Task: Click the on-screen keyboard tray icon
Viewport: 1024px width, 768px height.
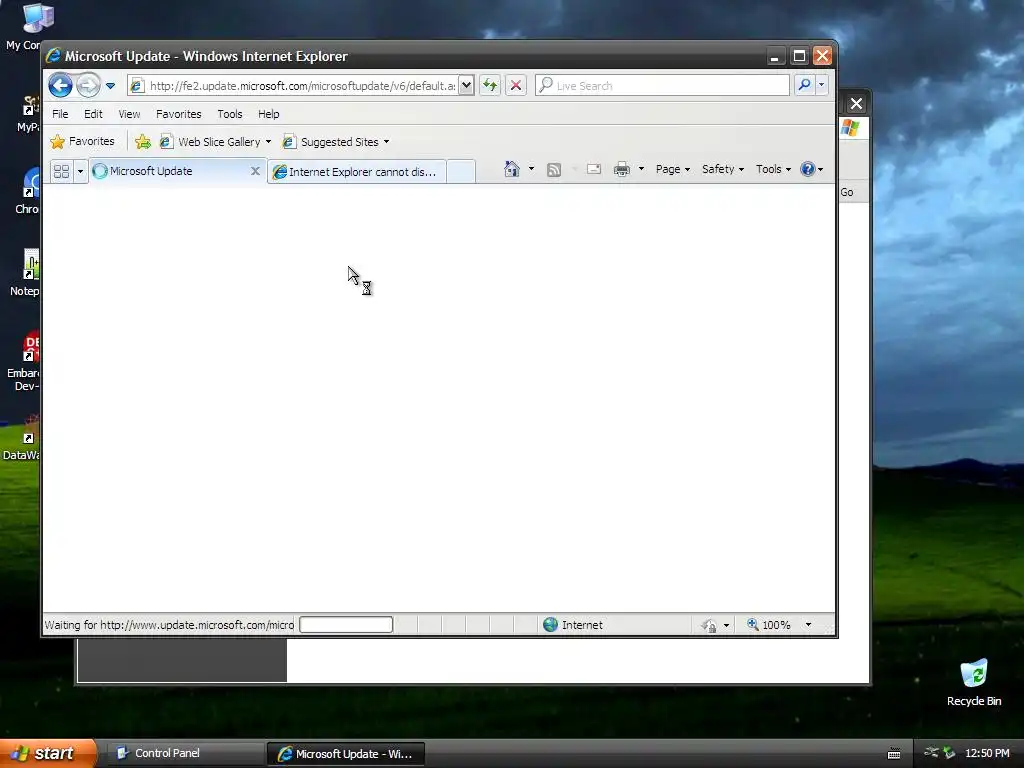Action: (x=894, y=754)
